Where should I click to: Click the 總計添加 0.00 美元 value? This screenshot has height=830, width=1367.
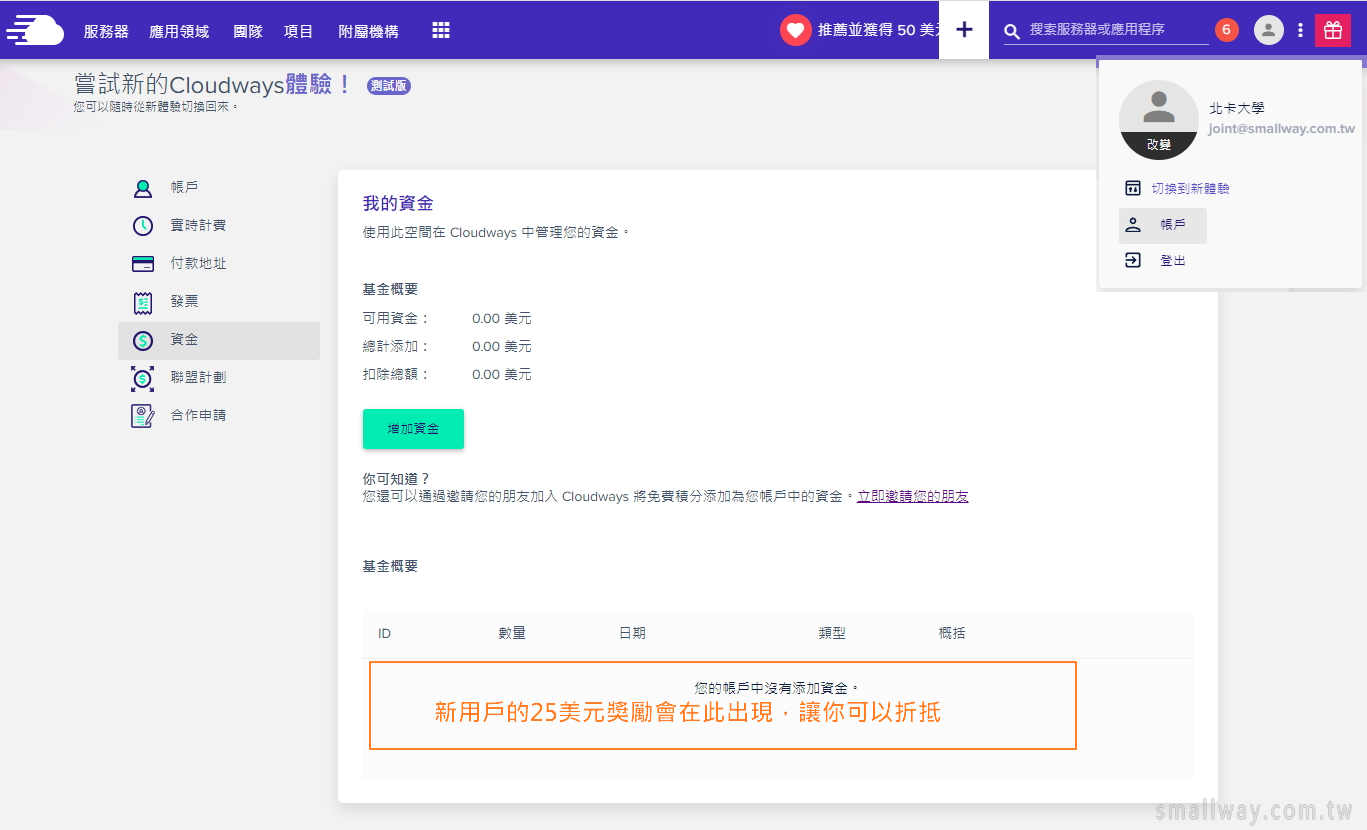point(502,347)
